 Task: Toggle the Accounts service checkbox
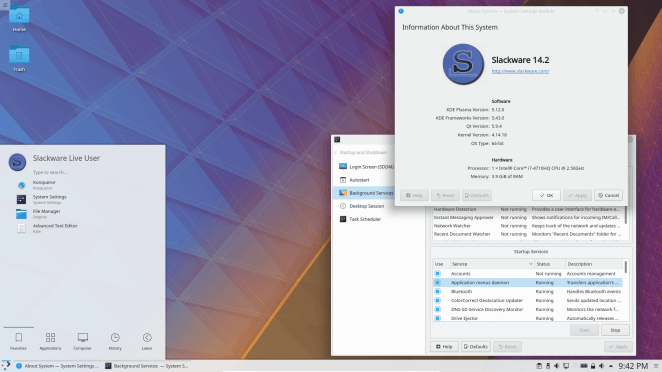(438, 274)
